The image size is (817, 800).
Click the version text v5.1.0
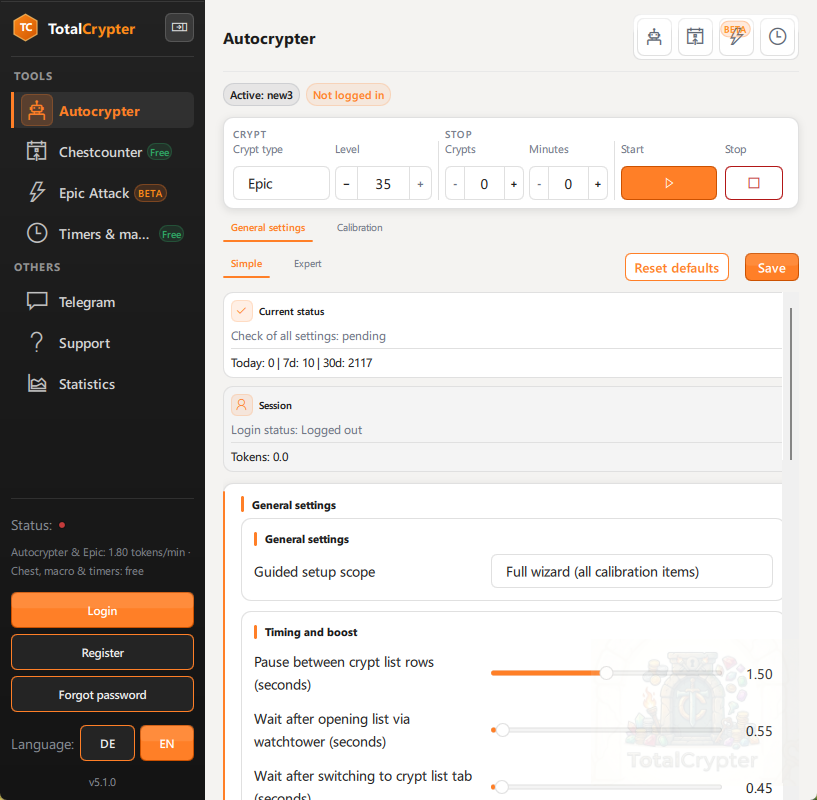tap(102, 782)
